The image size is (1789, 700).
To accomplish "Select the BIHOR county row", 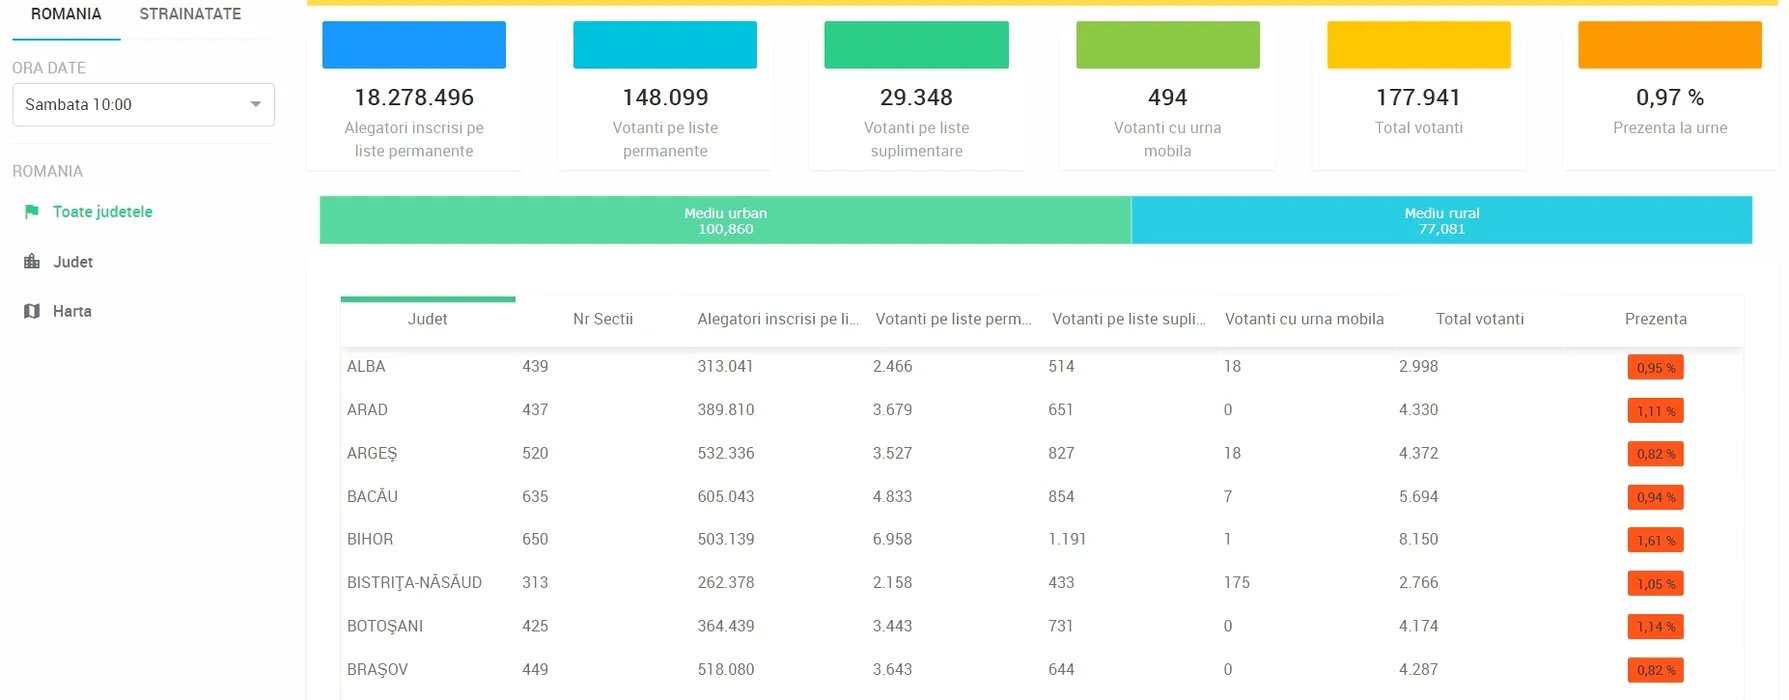I will coord(370,539).
